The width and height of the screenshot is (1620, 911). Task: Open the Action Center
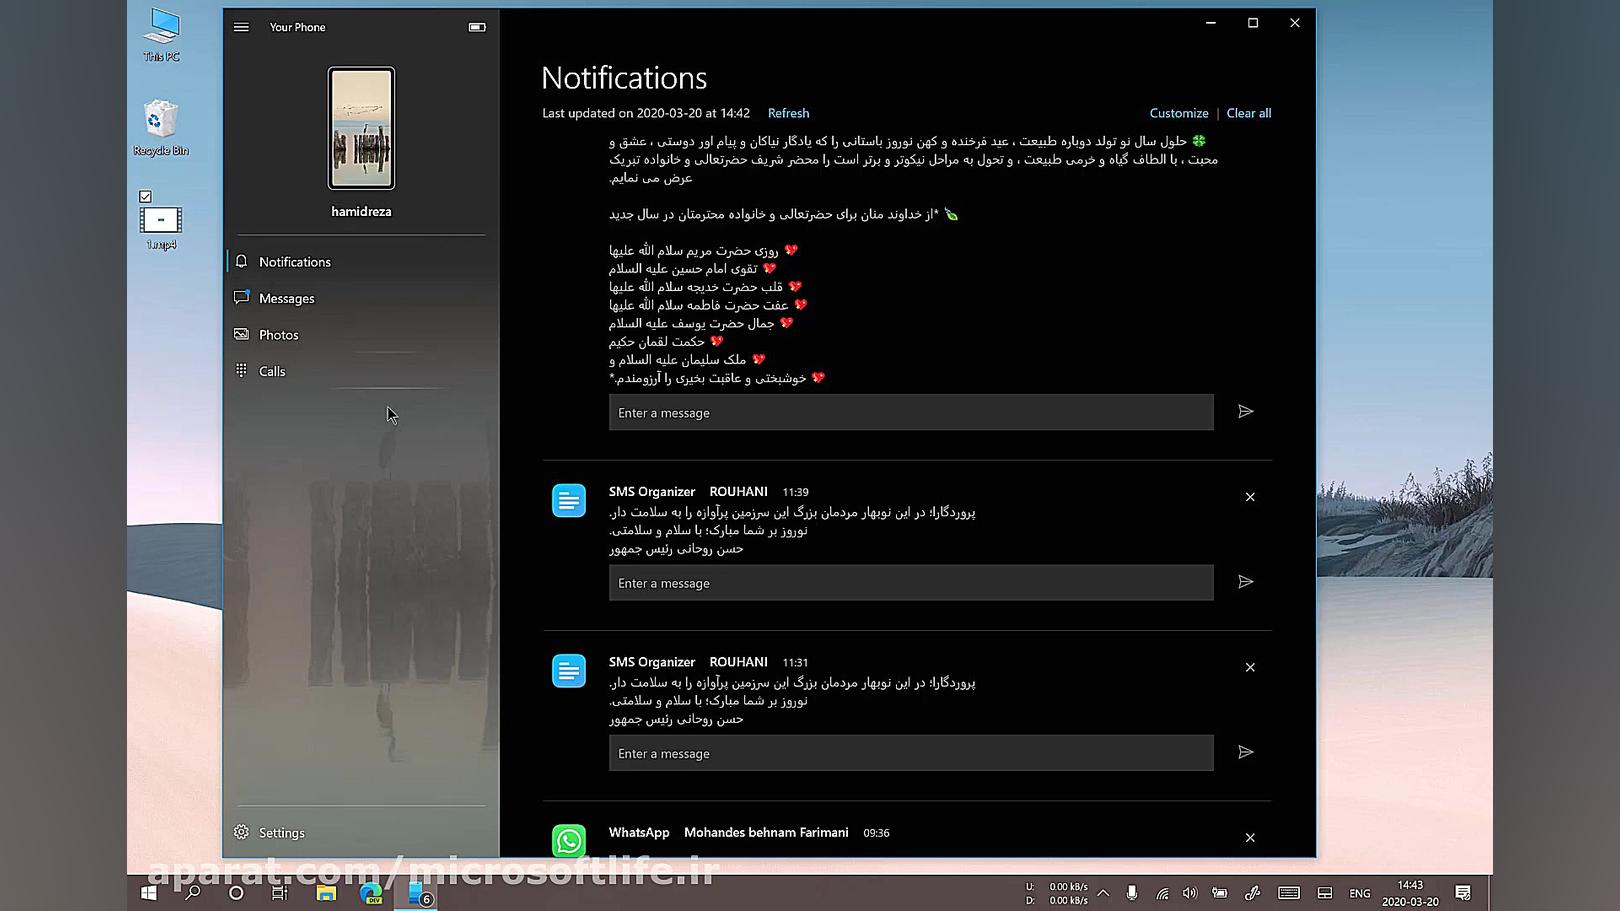(1463, 893)
